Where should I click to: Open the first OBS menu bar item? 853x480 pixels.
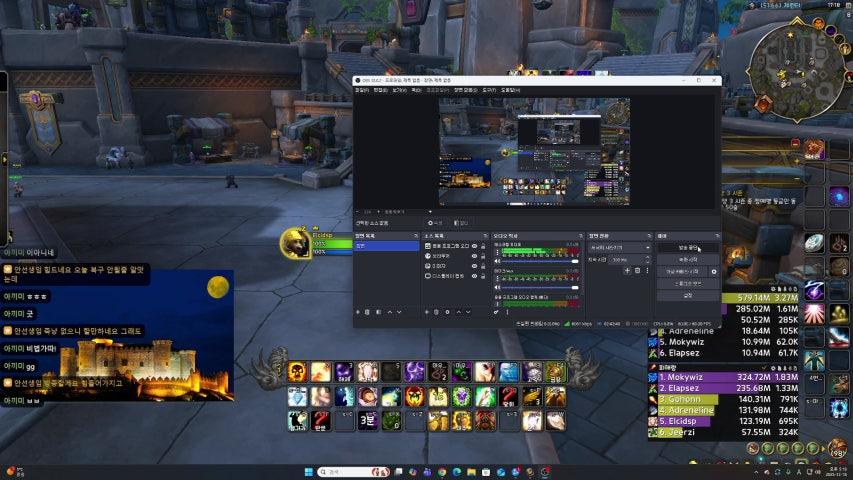point(362,90)
